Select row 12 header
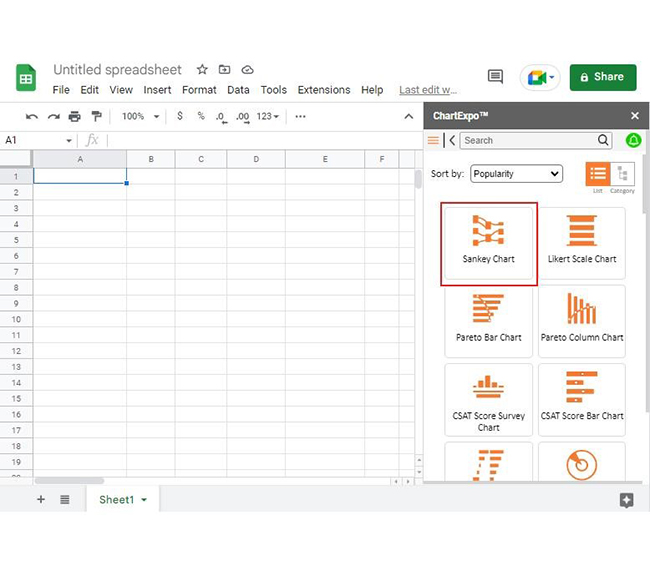 [16, 351]
